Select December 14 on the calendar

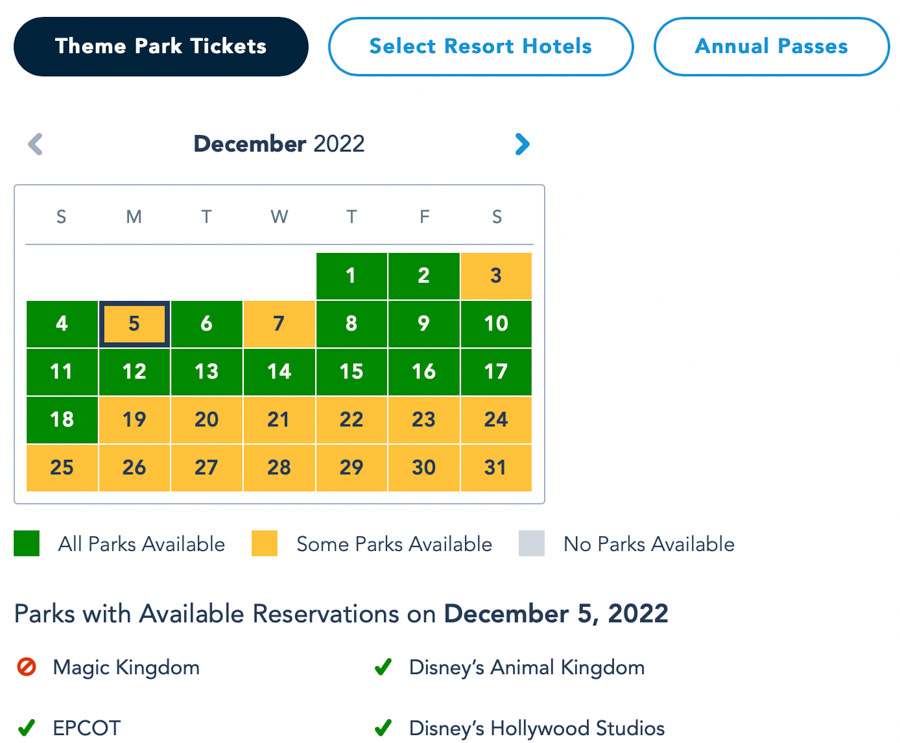pos(279,372)
